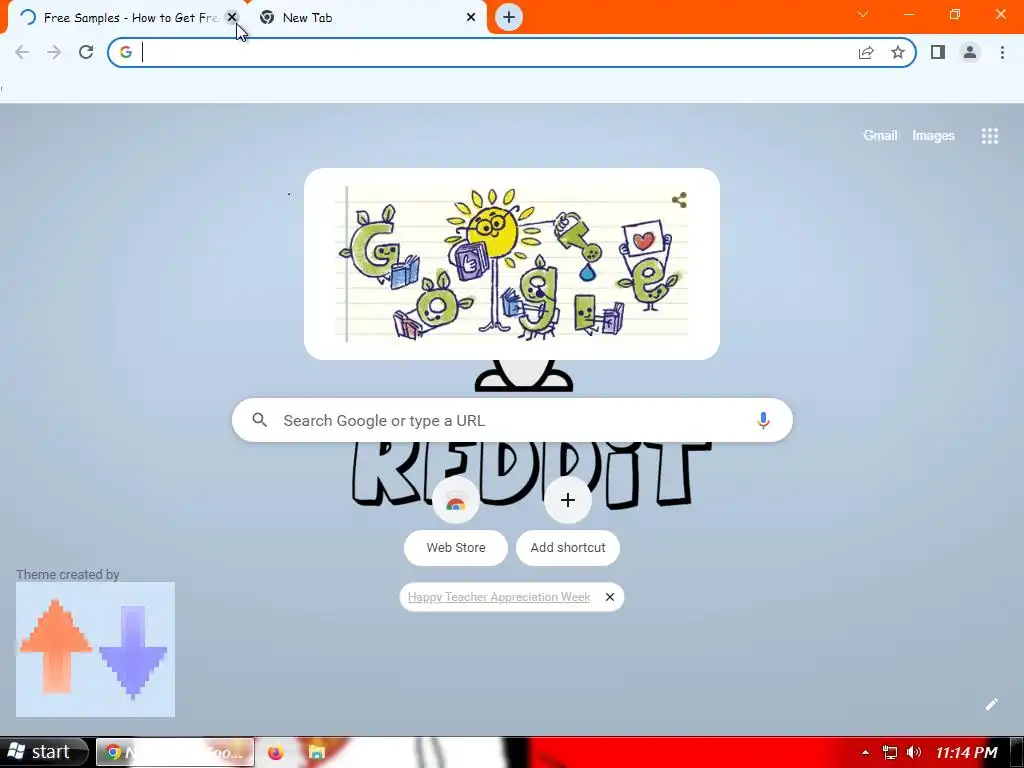Open the tab search chevron
The height and width of the screenshot is (768, 1024).
[x=863, y=14]
